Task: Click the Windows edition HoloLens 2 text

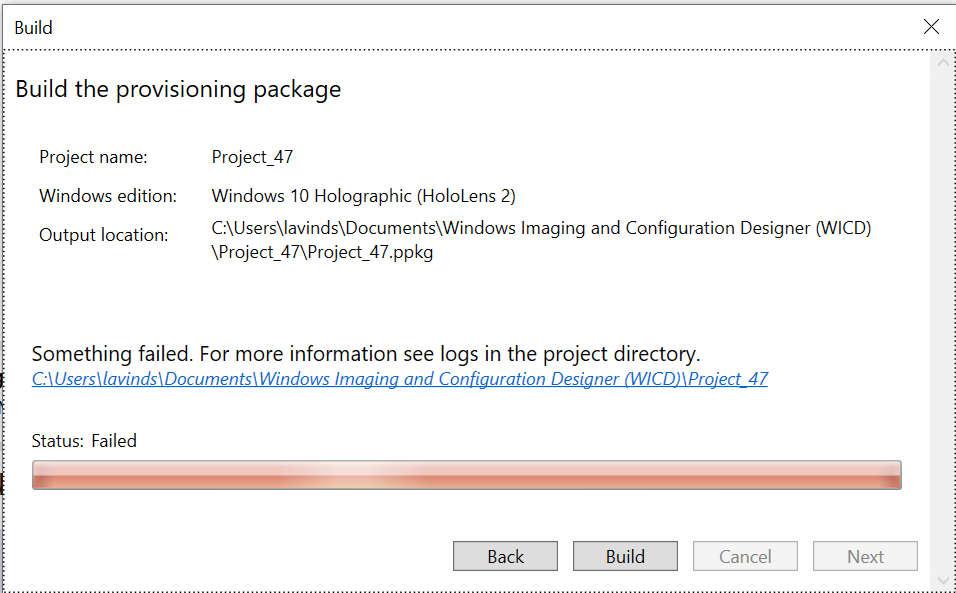Action: click(x=362, y=196)
